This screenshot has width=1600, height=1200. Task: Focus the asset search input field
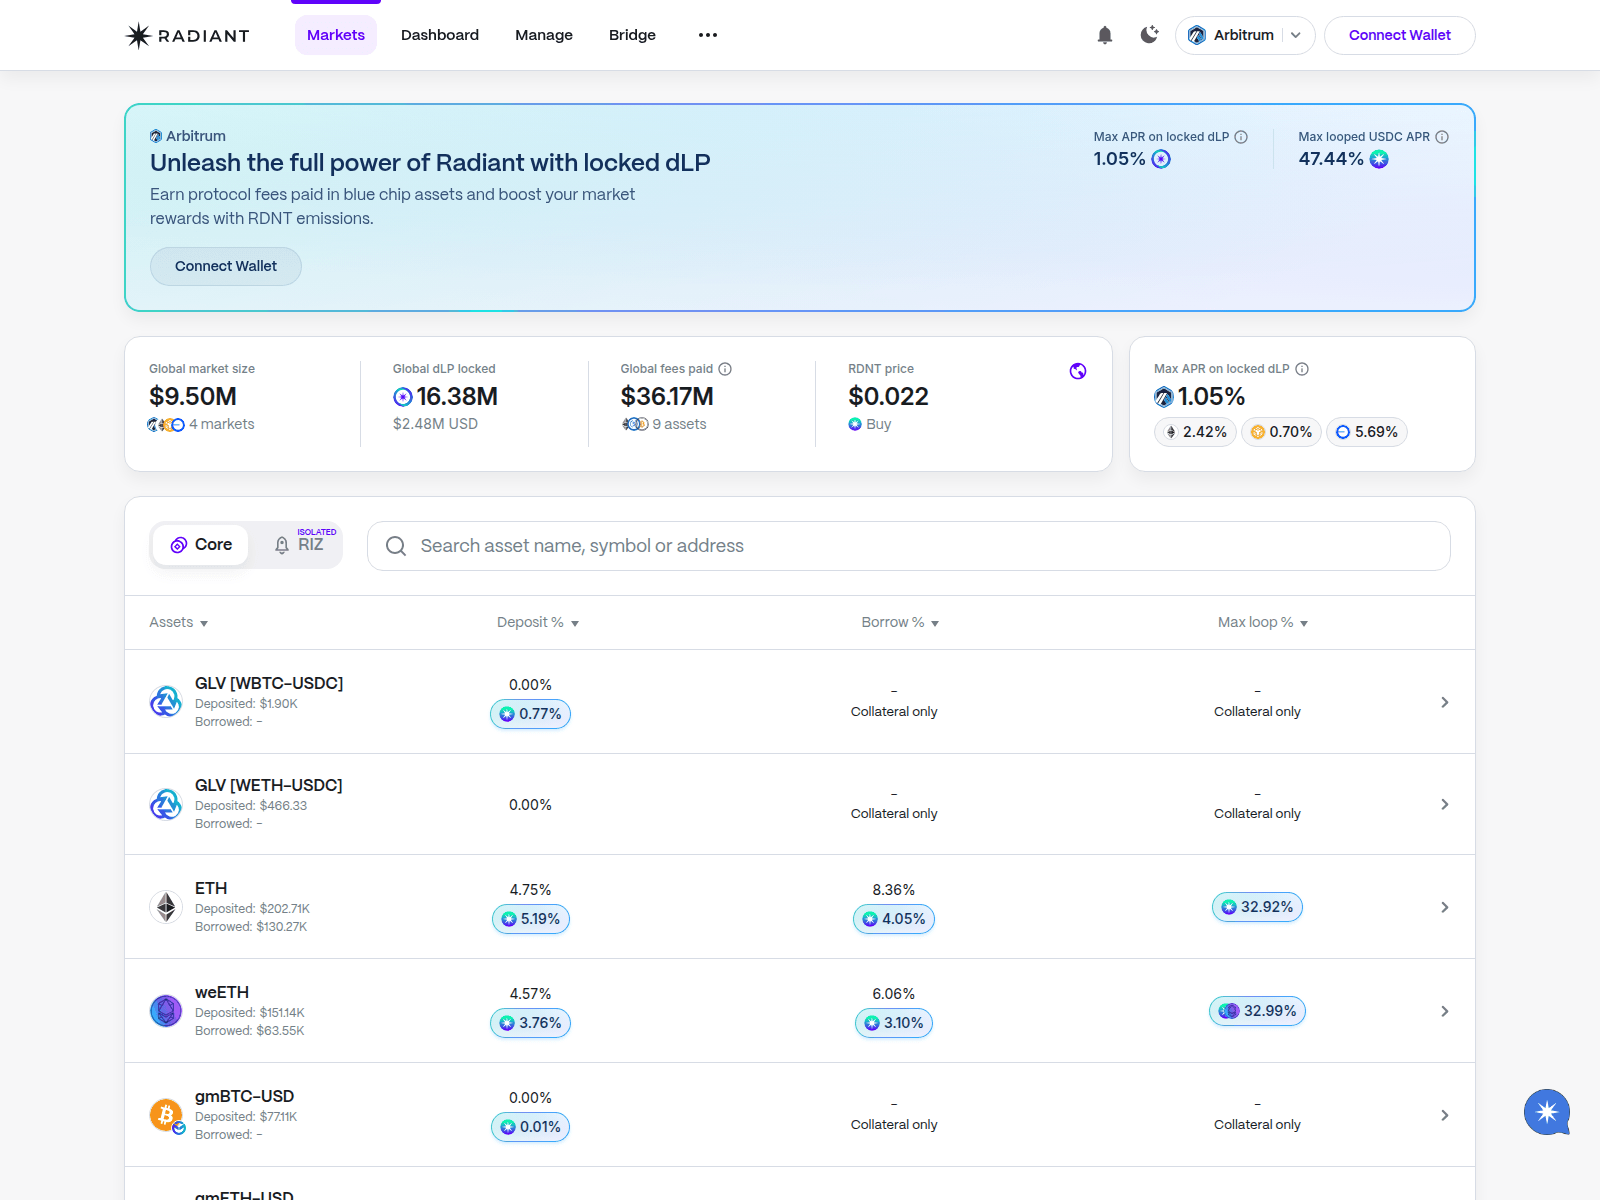click(x=908, y=546)
